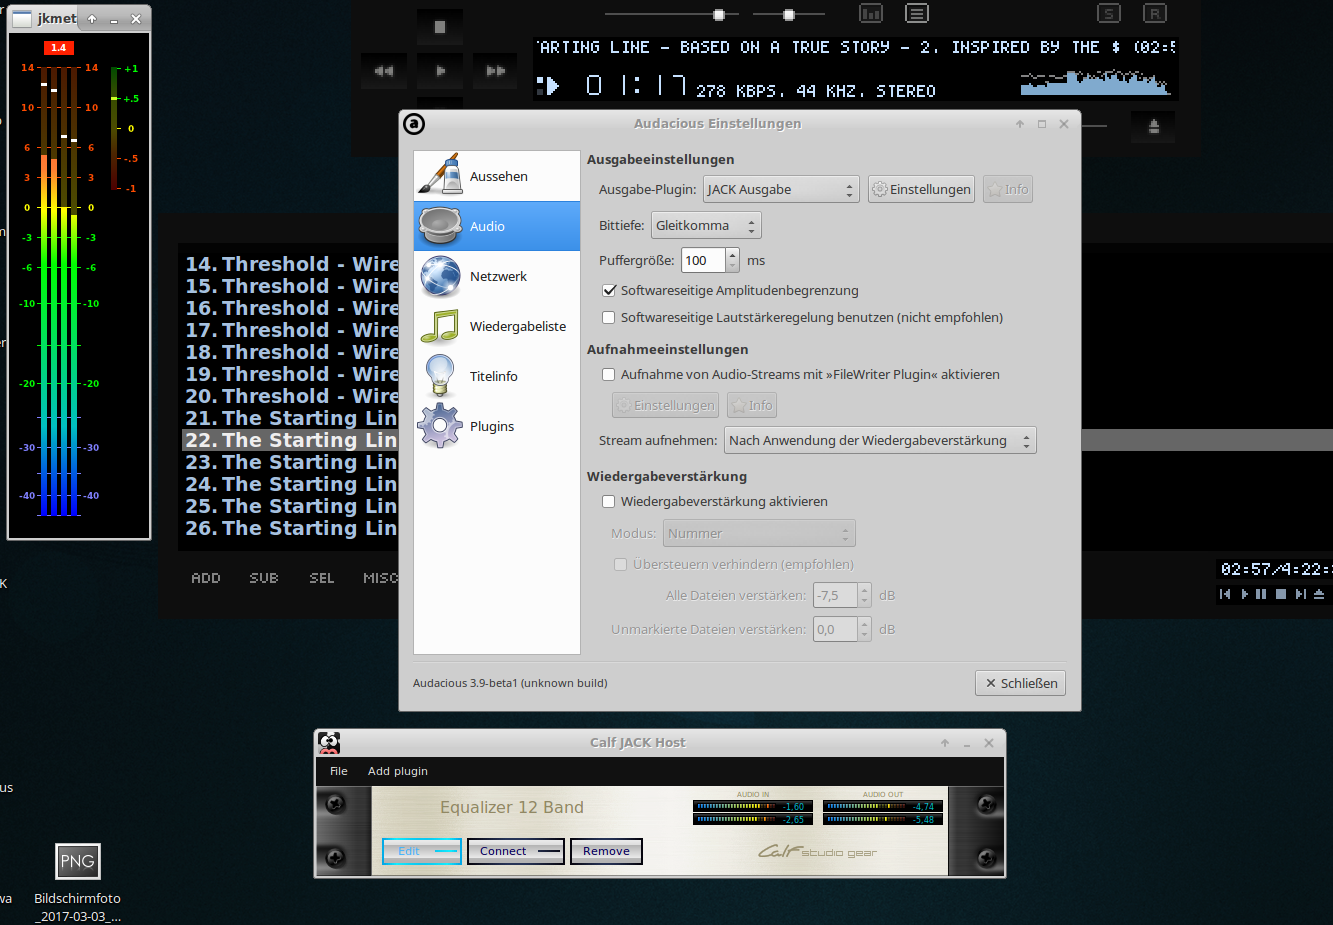Click next track in playlist mini controls
Screen dimensions: 1333x925
tap(1301, 594)
